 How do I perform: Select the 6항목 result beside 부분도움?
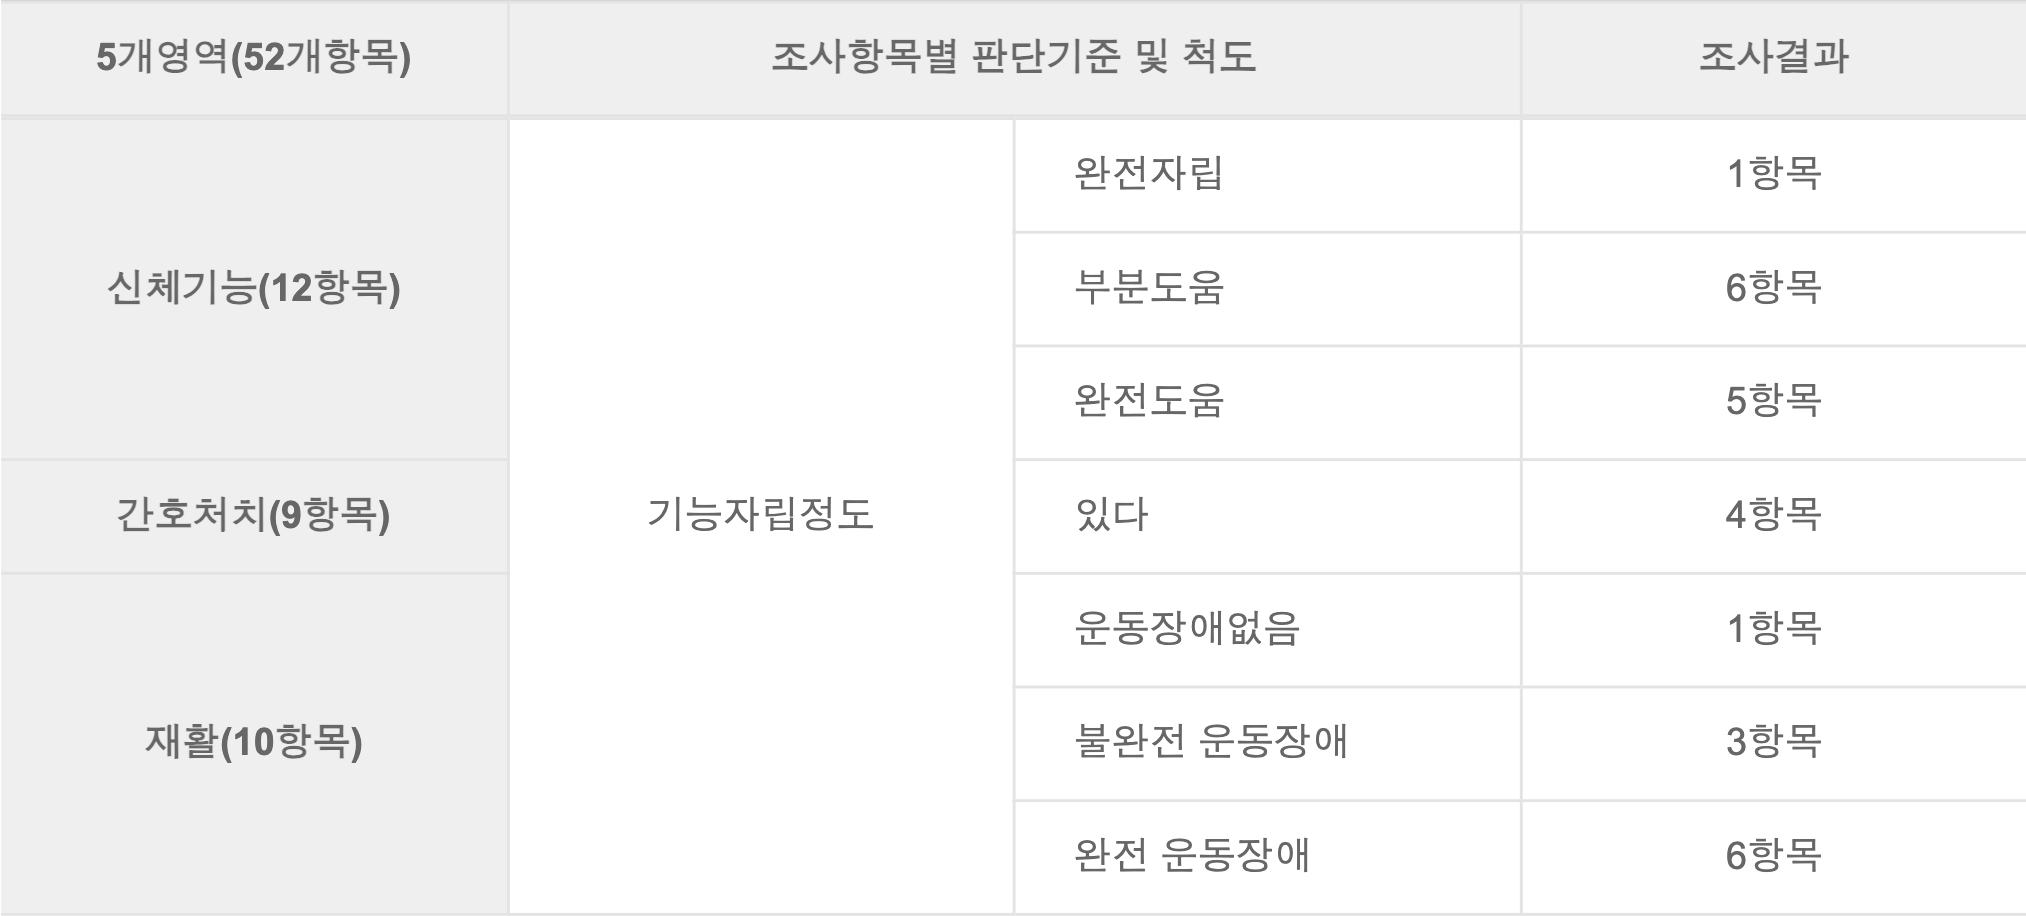point(1774,289)
